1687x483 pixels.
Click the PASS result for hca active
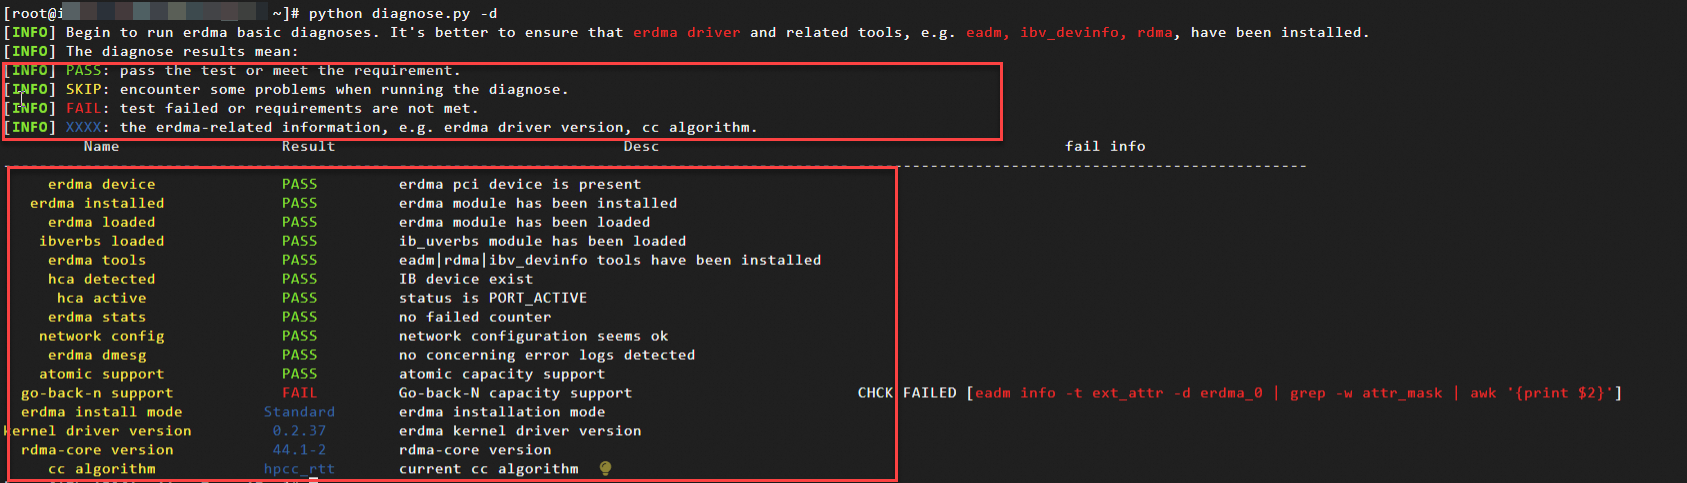299,298
